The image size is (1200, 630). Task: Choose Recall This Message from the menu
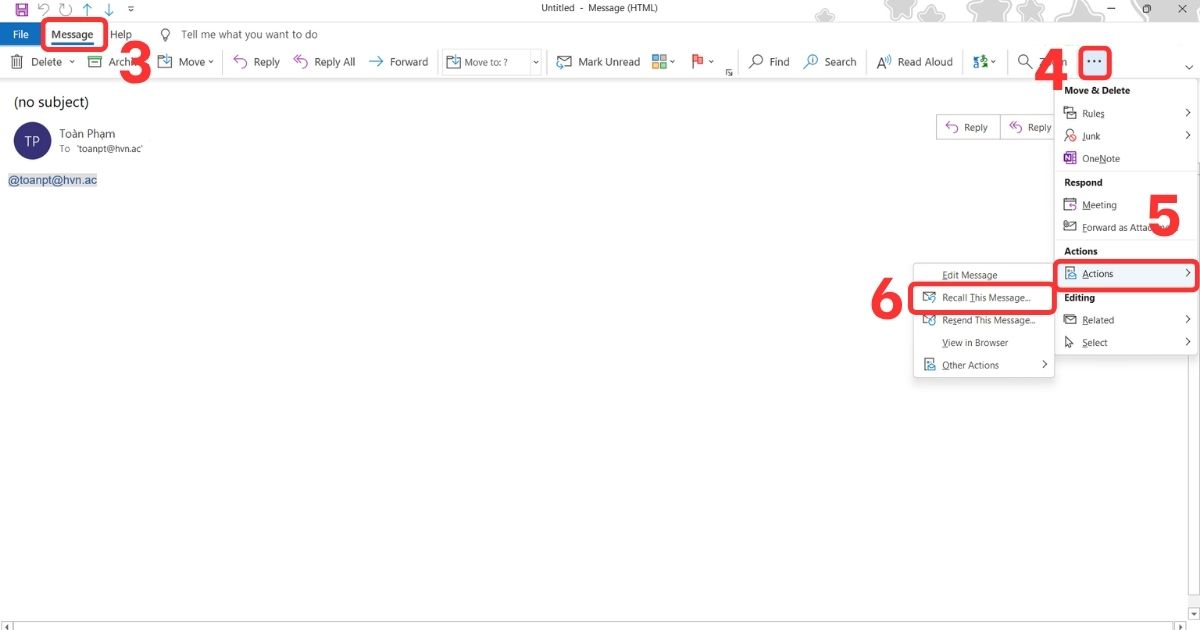click(x=984, y=297)
